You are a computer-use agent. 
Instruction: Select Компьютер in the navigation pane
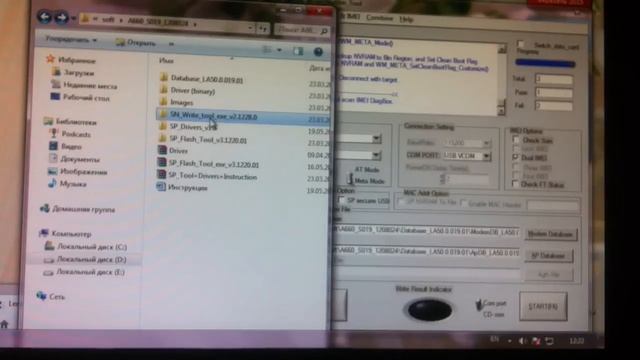(x=65, y=233)
